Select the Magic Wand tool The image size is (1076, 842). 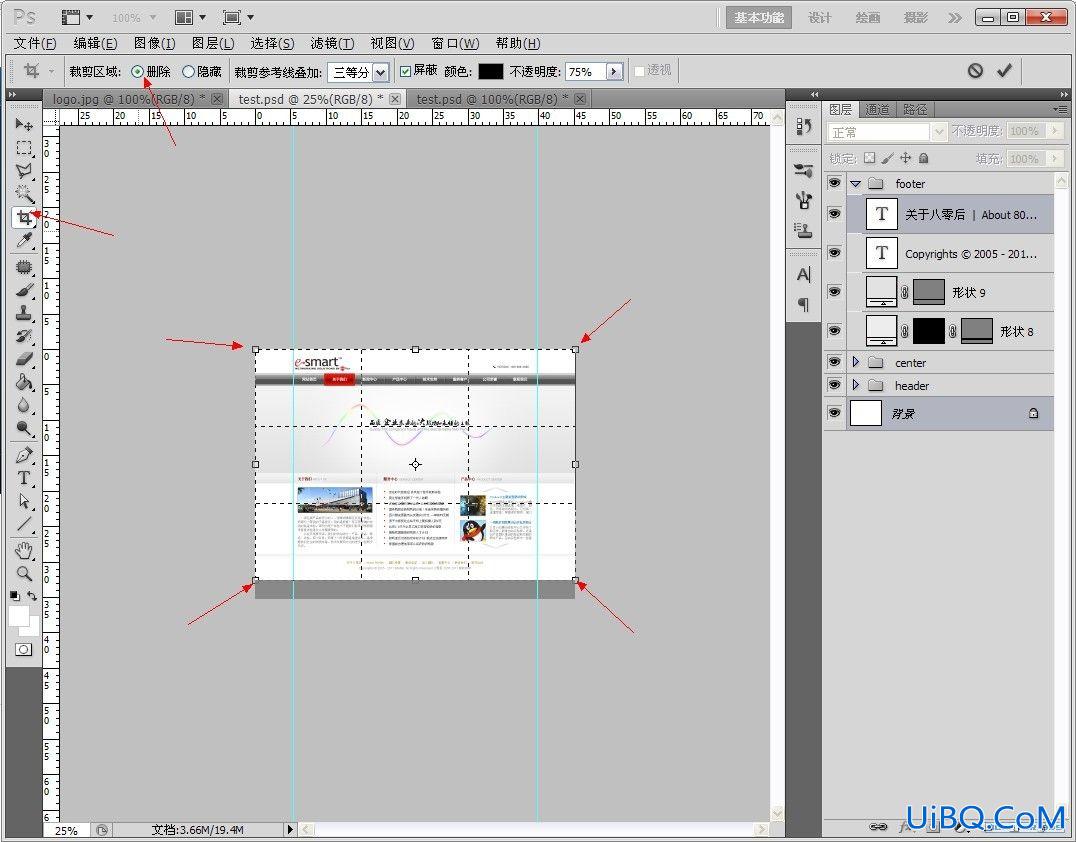pyautogui.click(x=24, y=194)
